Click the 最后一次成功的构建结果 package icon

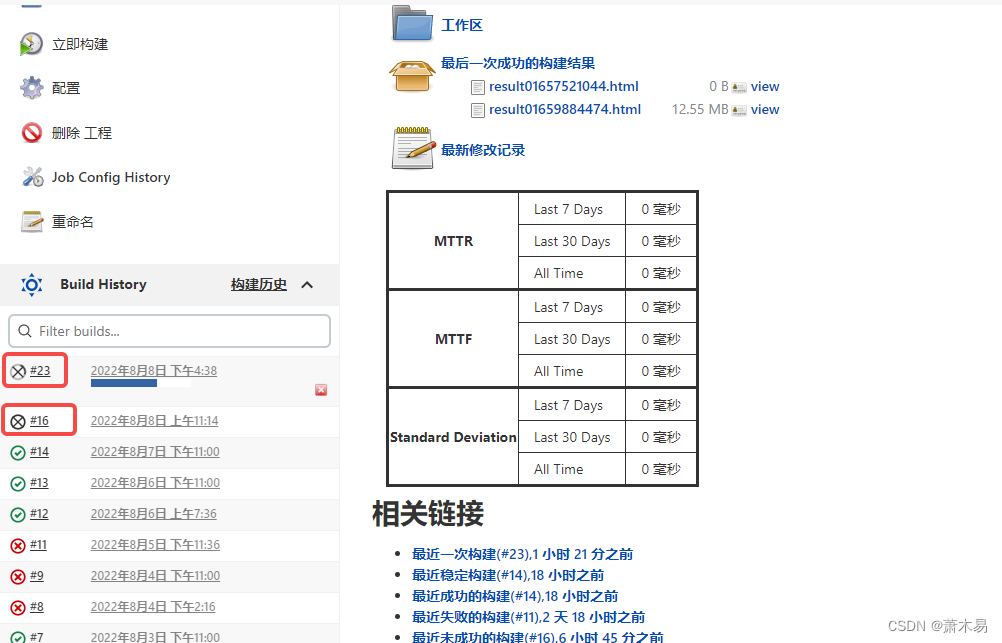412,75
